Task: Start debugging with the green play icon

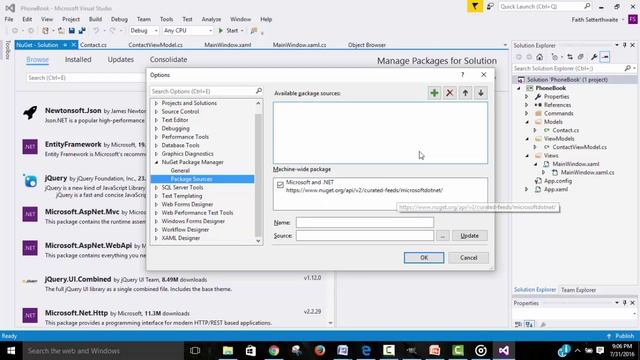Action: coord(221,31)
